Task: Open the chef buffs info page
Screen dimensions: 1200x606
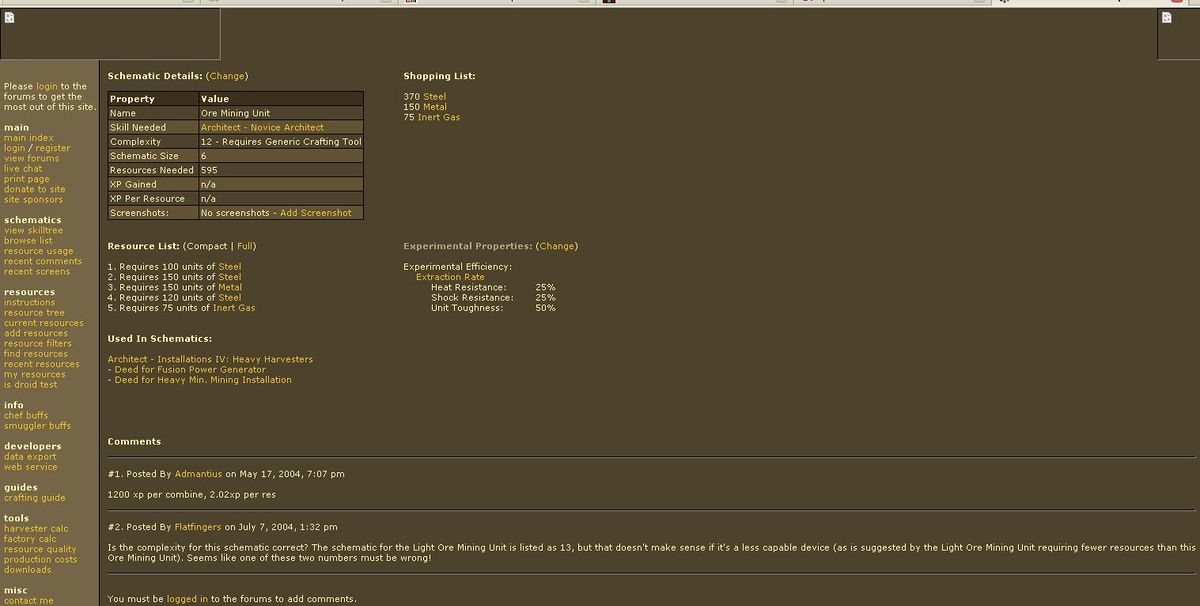Action: (26, 416)
